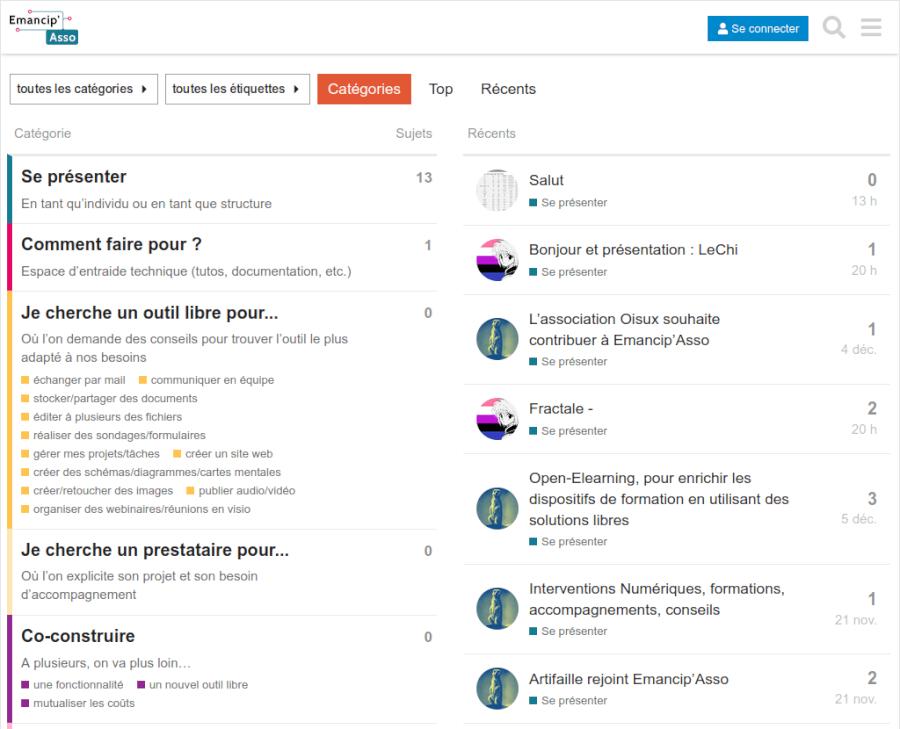Open 'Bonjour et présentation : LeChi' topic
The height and width of the screenshot is (729, 900).
tap(633, 250)
